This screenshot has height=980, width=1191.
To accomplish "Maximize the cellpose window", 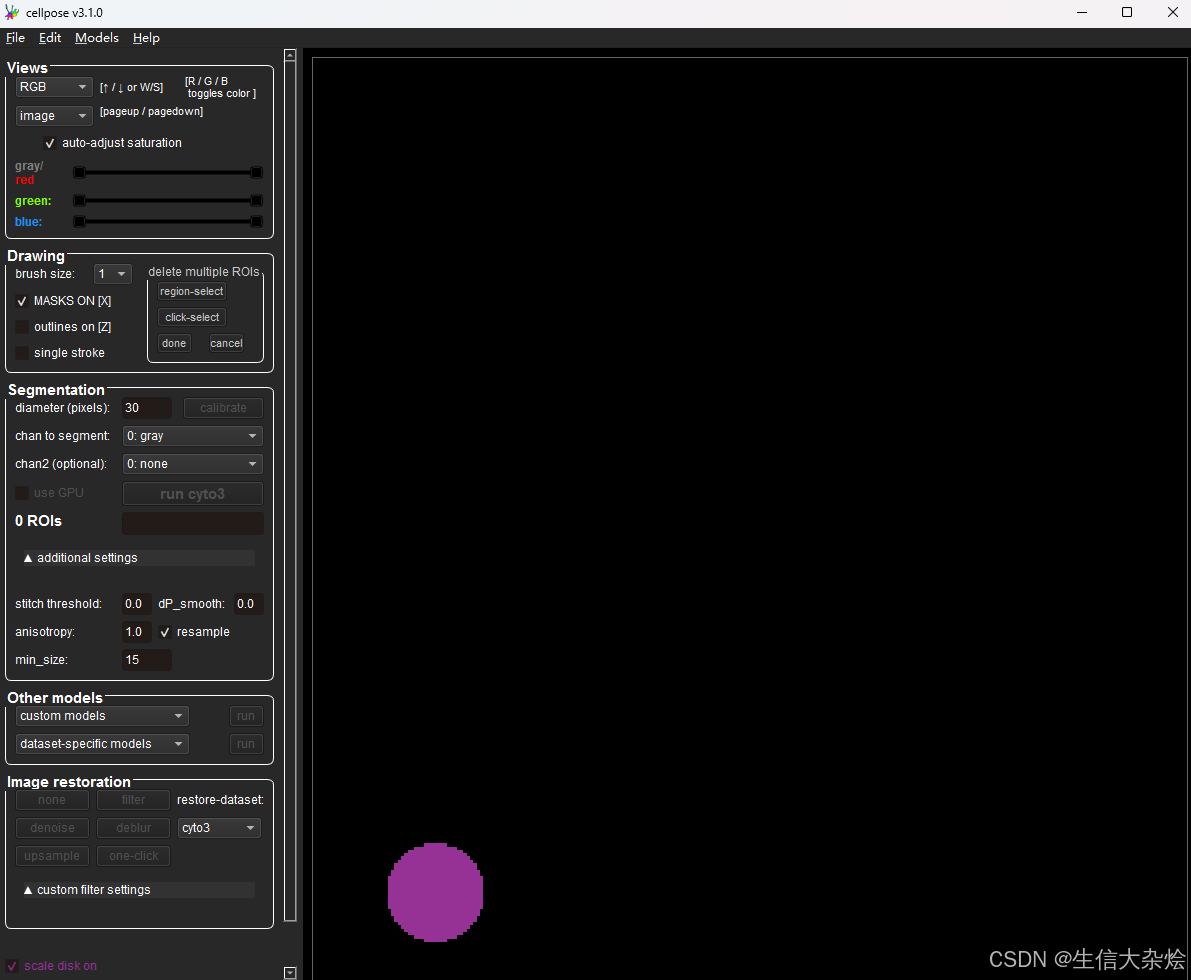I will pyautogui.click(x=1127, y=13).
